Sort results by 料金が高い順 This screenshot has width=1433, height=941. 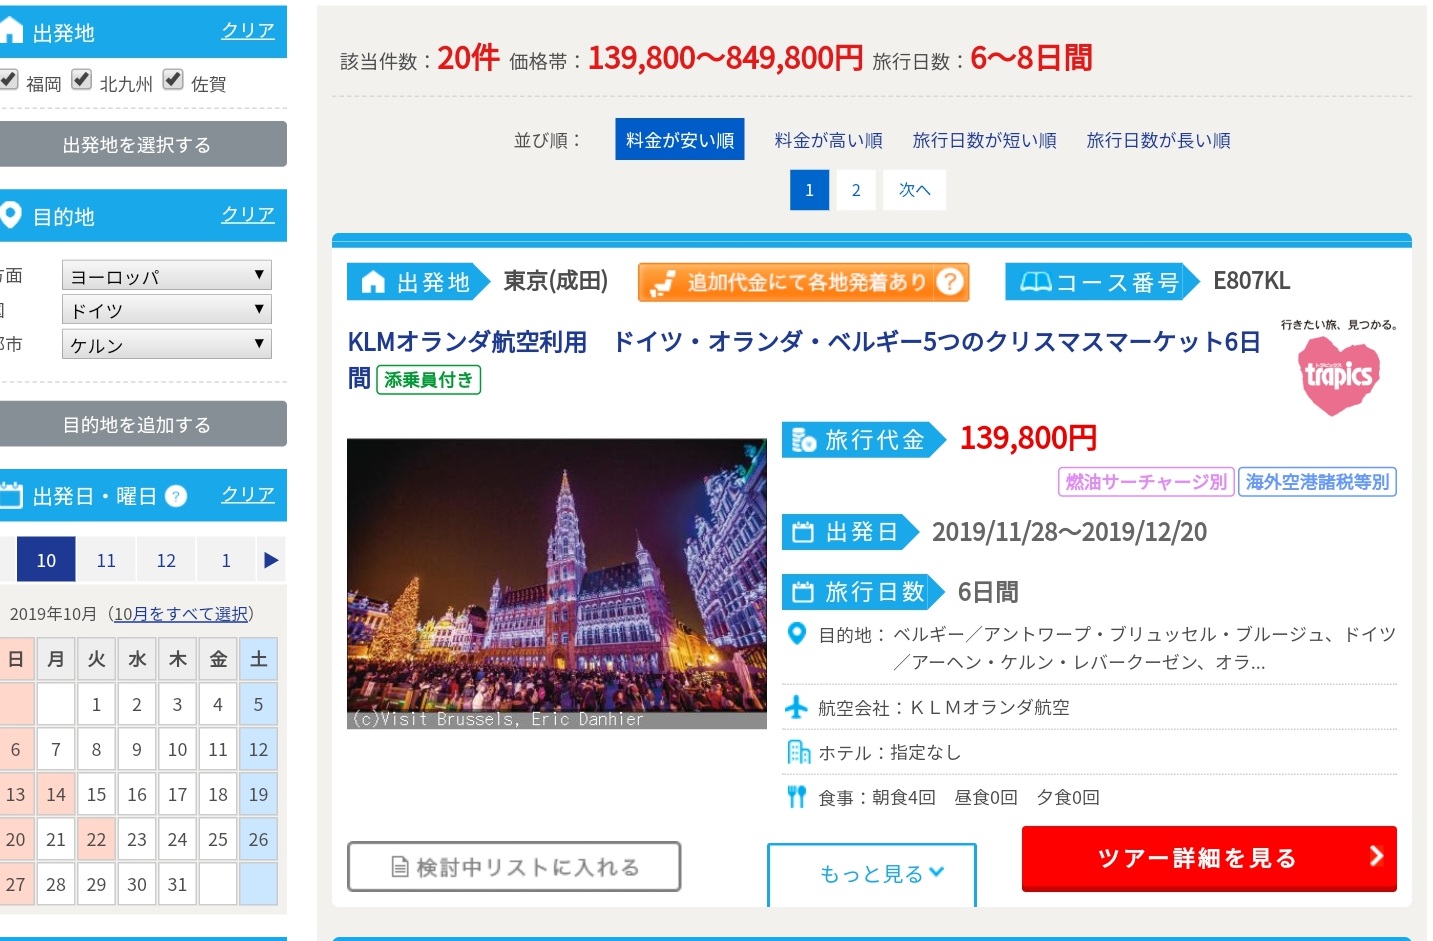[x=828, y=140]
